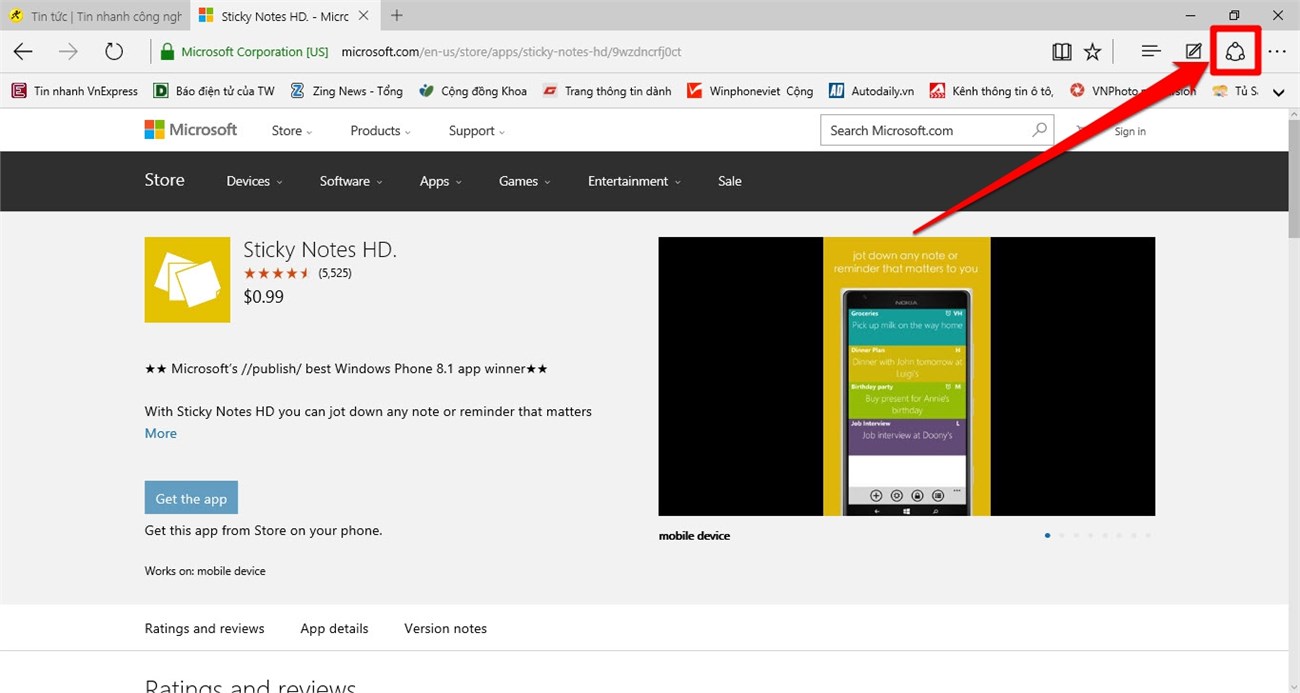This screenshot has width=1300, height=693.
Task: Open the Ratings and reviews tab
Action: click(204, 628)
